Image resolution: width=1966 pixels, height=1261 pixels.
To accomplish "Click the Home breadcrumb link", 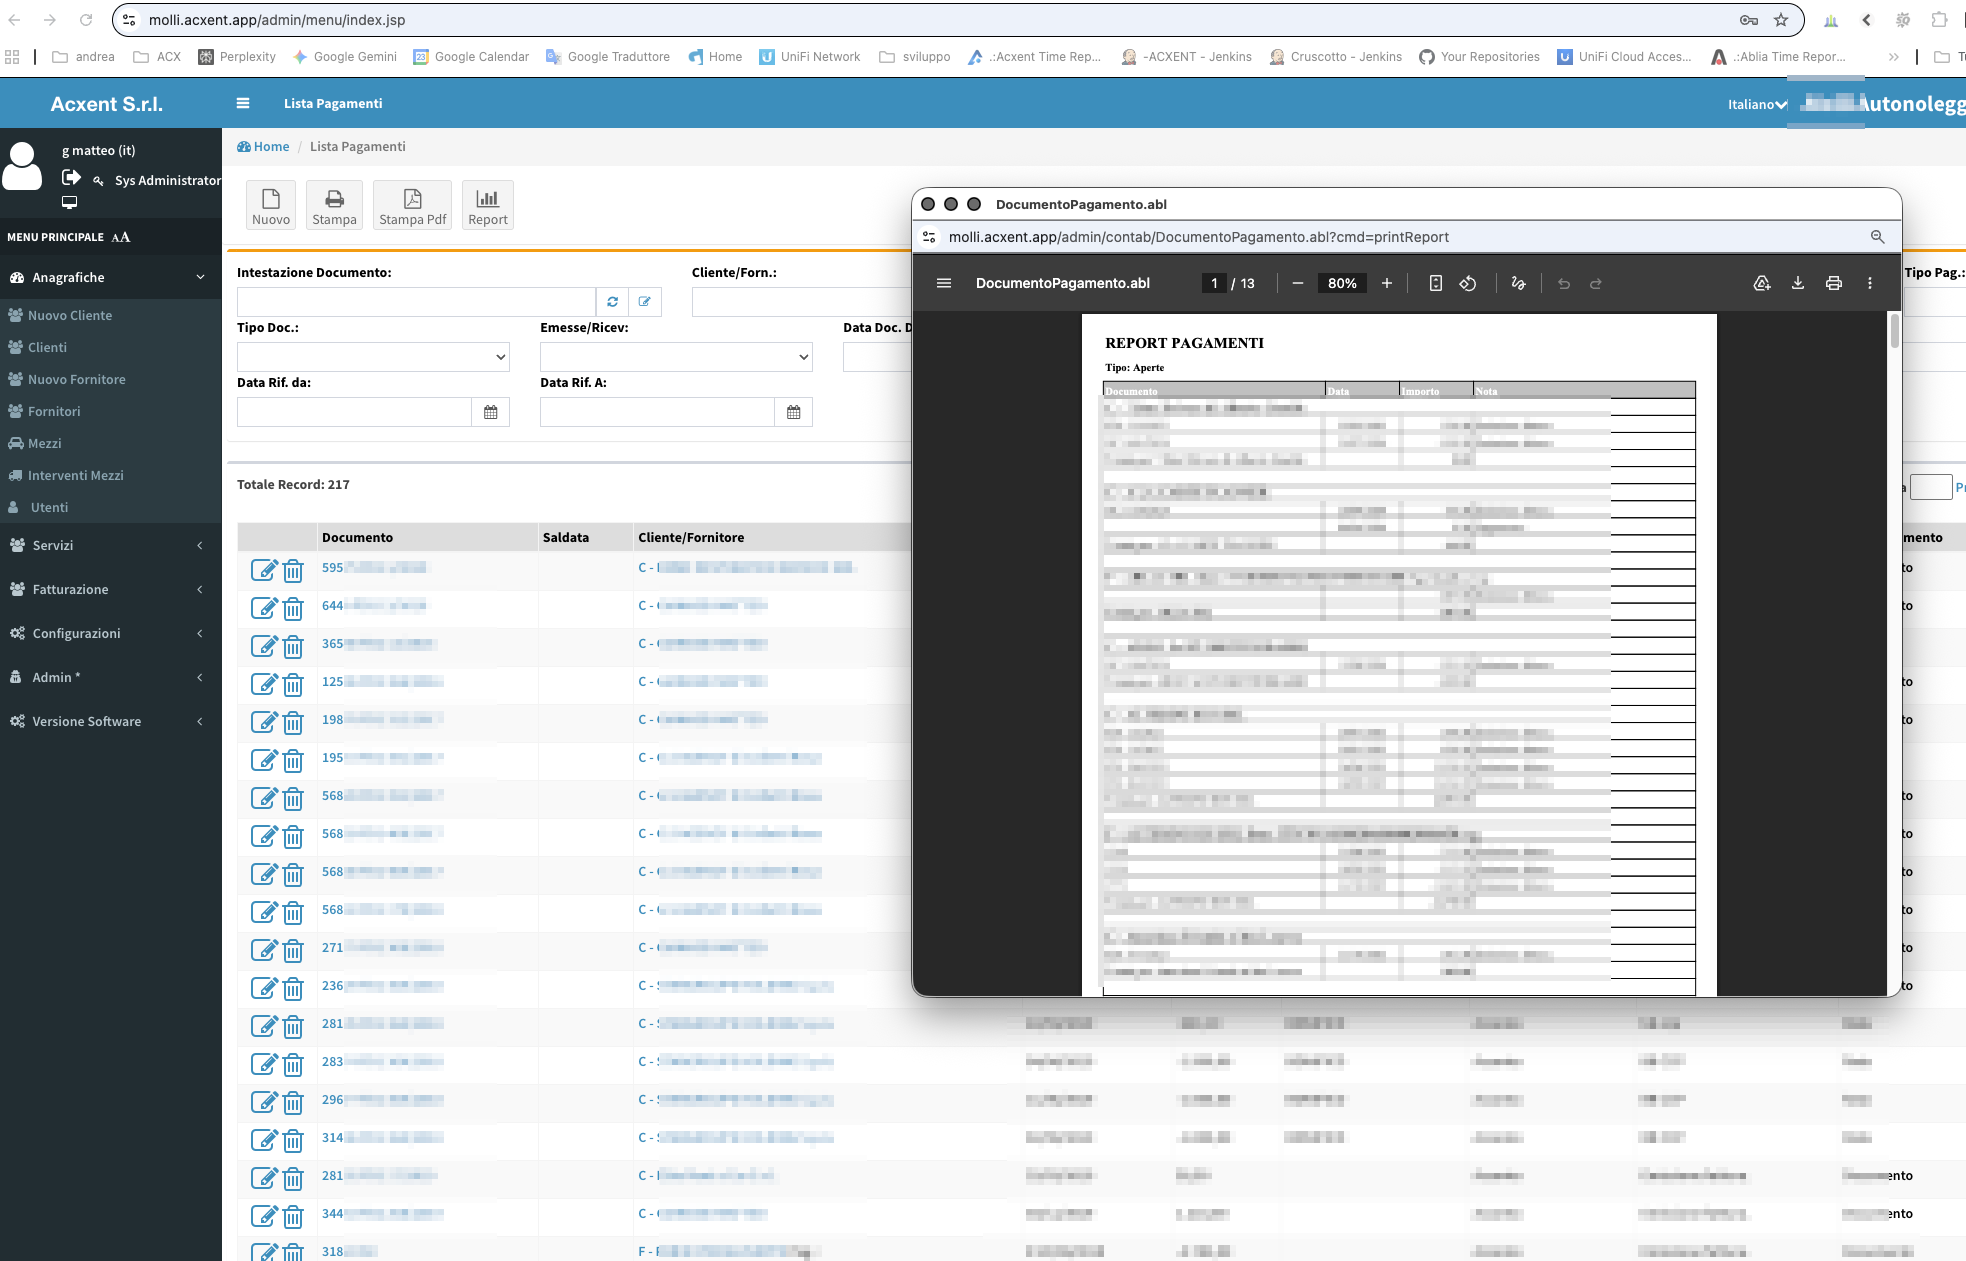I will click(270, 146).
